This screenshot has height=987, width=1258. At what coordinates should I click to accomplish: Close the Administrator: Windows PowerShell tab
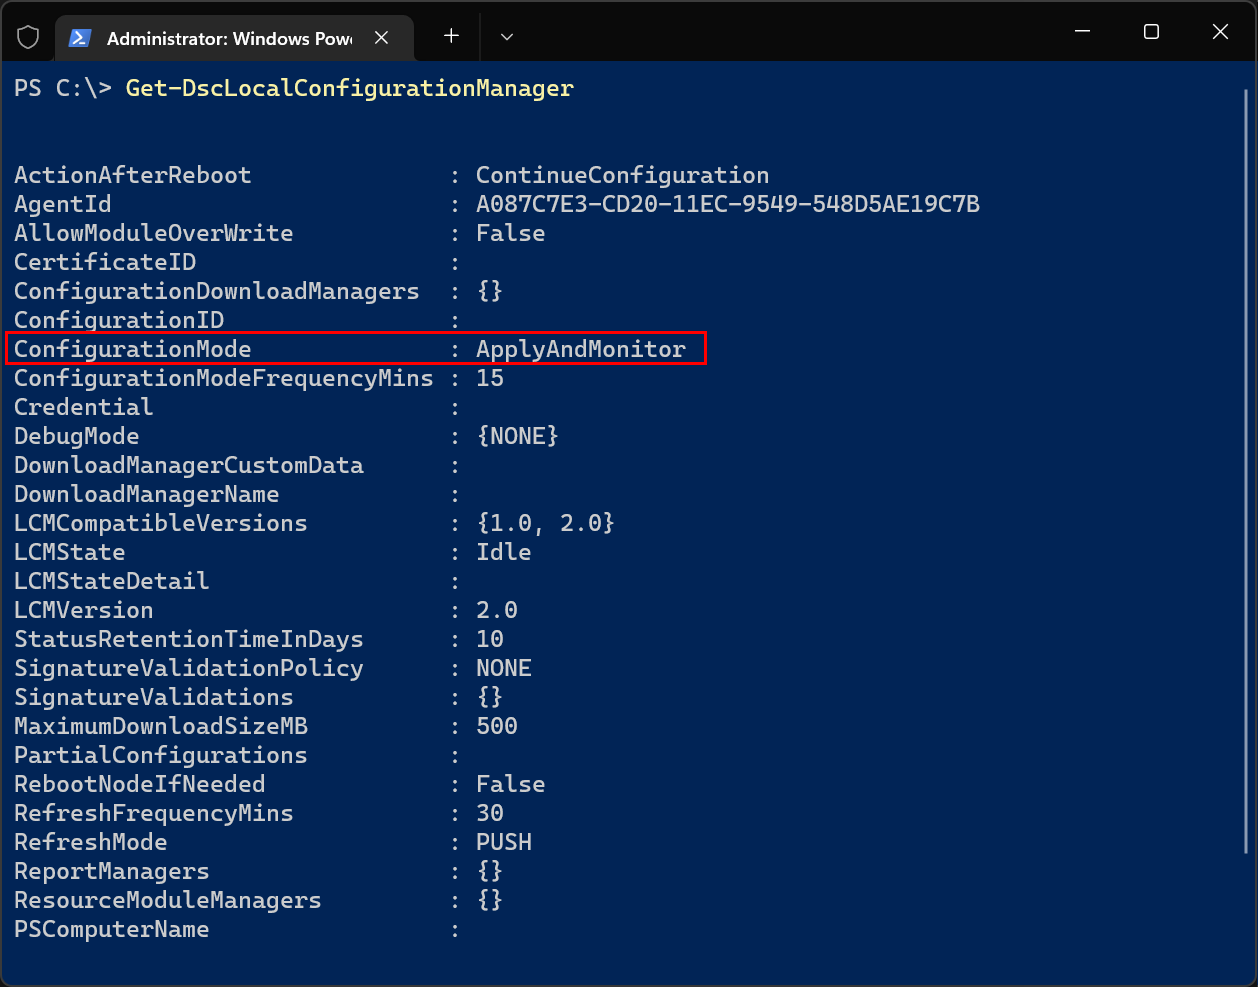pos(381,37)
